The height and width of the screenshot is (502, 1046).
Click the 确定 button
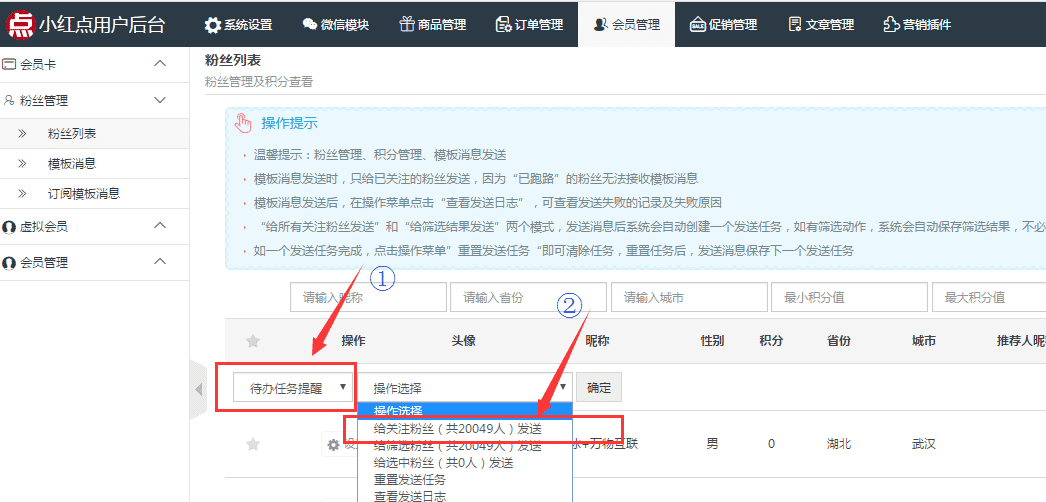[x=599, y=387]
